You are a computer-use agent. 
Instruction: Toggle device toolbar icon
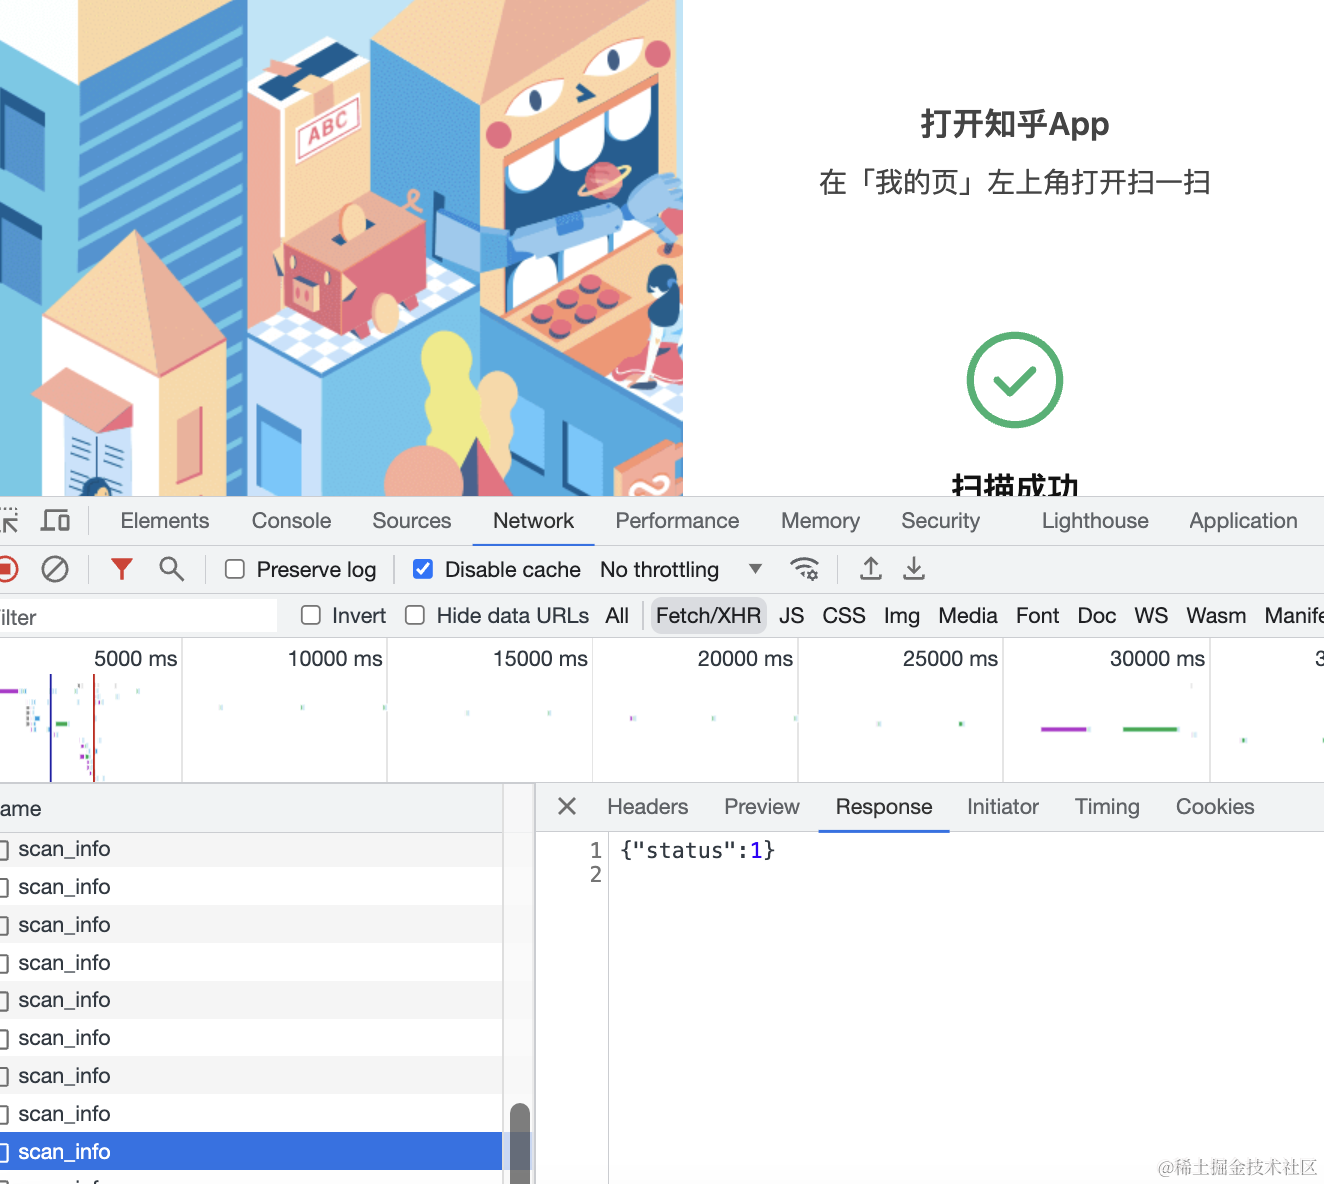click(x=55, y=521)
